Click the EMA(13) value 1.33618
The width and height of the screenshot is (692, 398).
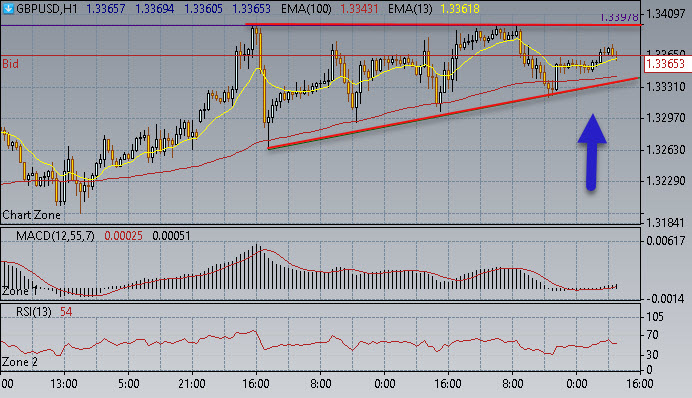[459, 9]
